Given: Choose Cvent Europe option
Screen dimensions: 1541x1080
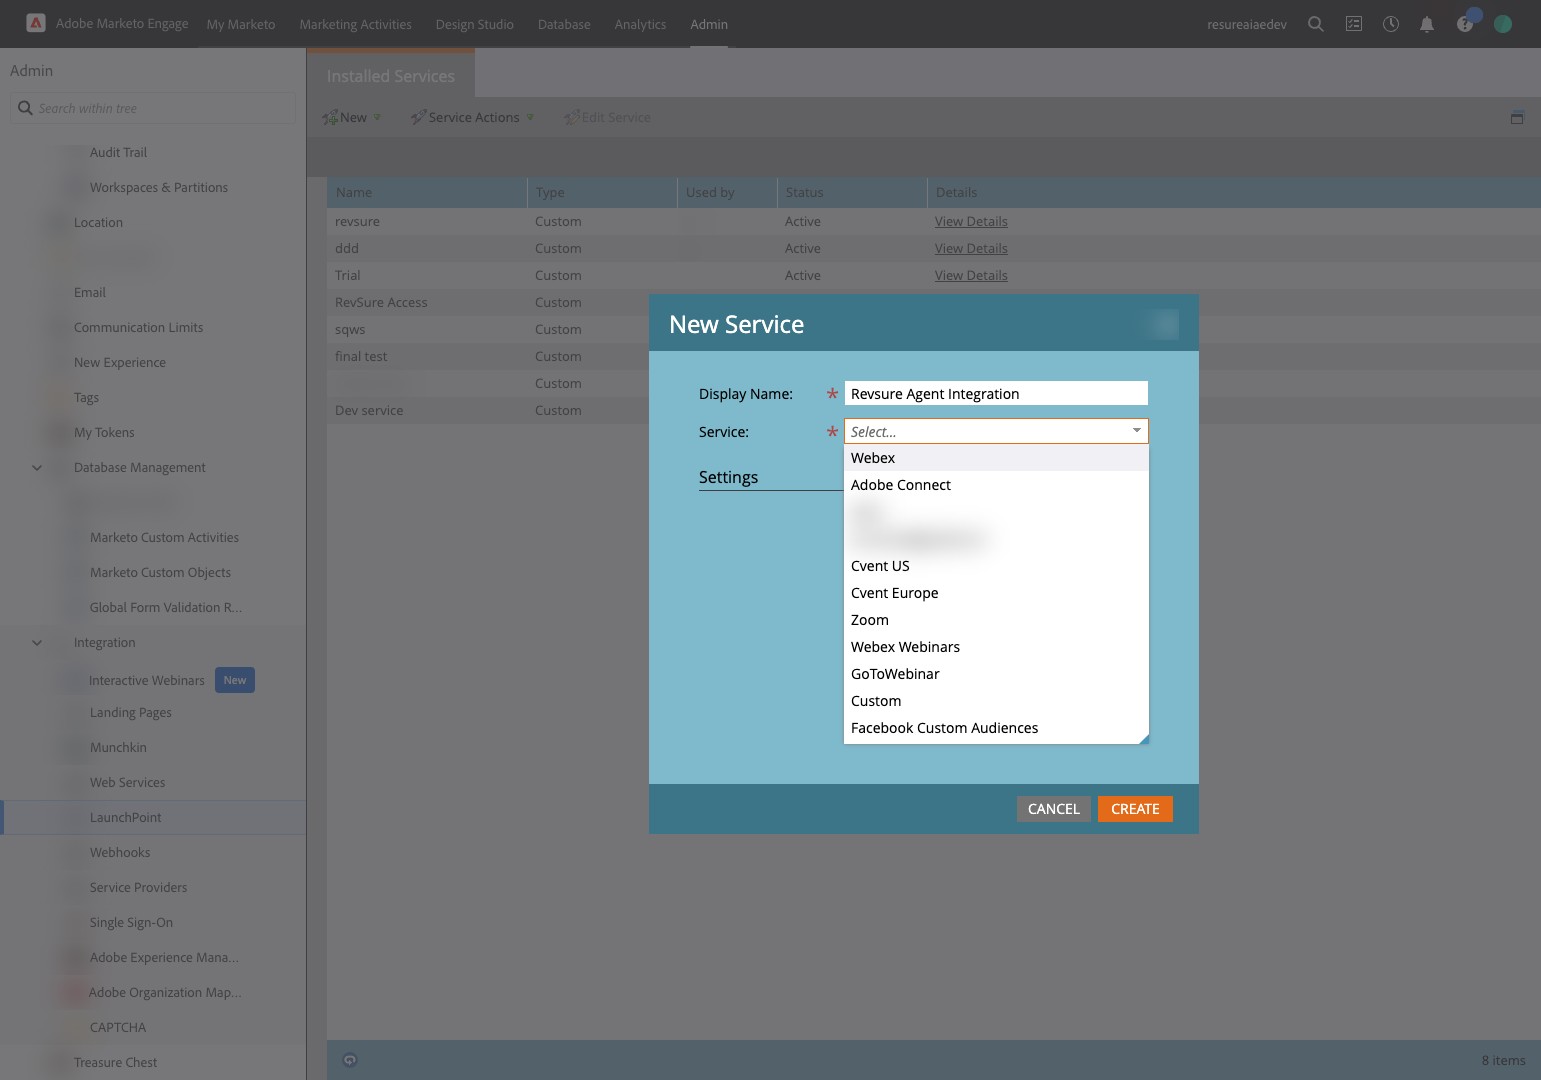Looking at the screenshot, I should (996, 593).
